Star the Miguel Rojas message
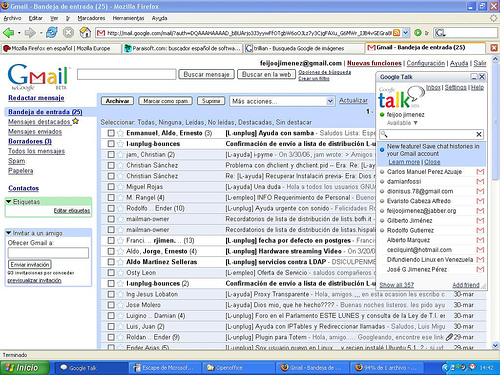The image size is (500, 375). (x=120, y=187)
